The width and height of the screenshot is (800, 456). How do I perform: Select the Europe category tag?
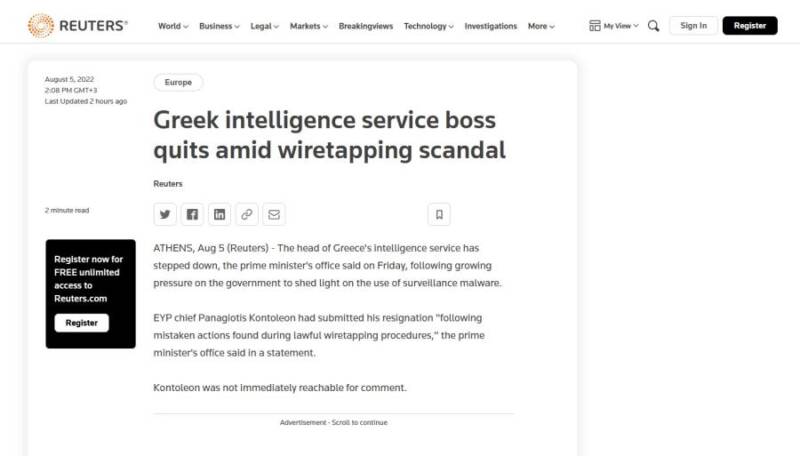click(178, 83)
